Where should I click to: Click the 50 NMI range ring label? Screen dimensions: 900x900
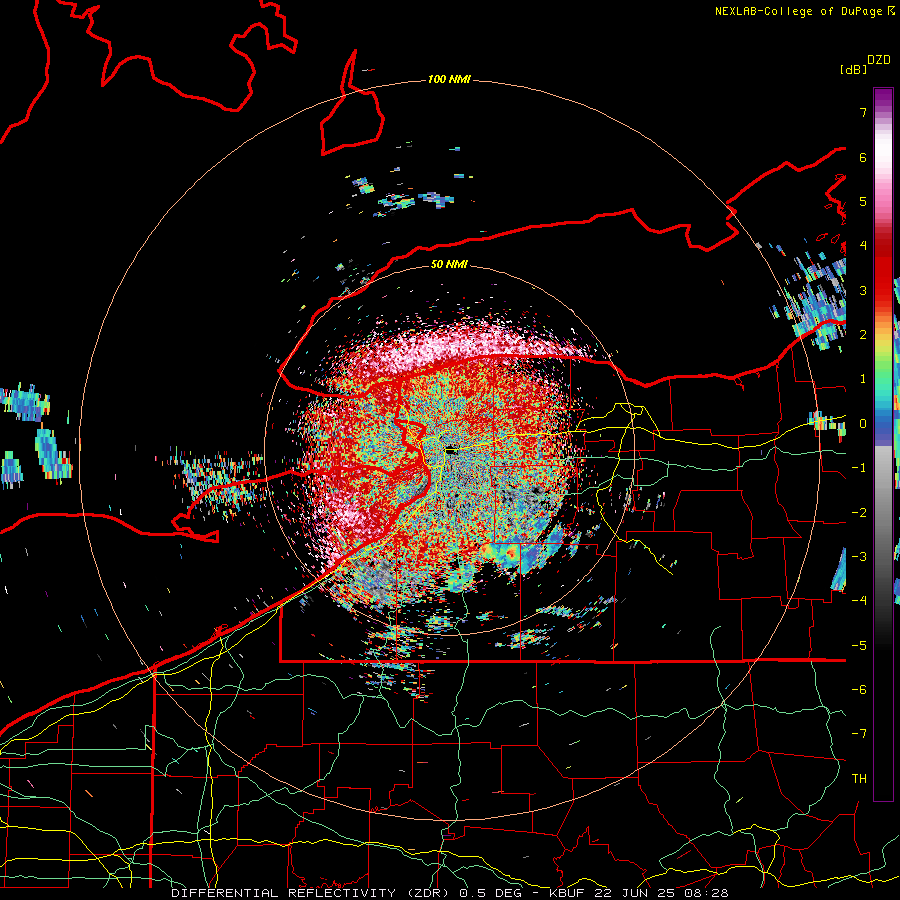449,264
